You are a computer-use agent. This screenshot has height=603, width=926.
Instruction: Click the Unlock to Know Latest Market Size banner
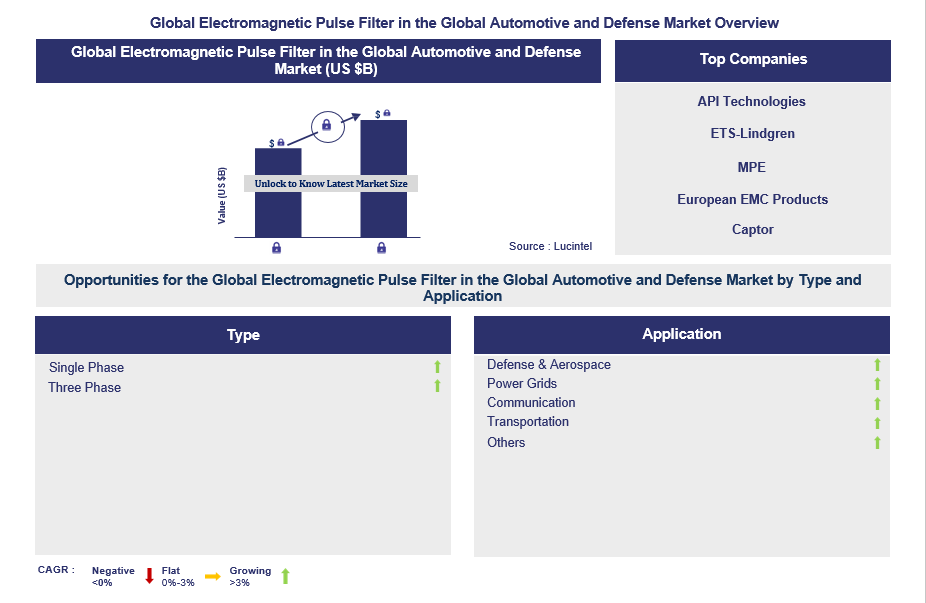[330, 184]
